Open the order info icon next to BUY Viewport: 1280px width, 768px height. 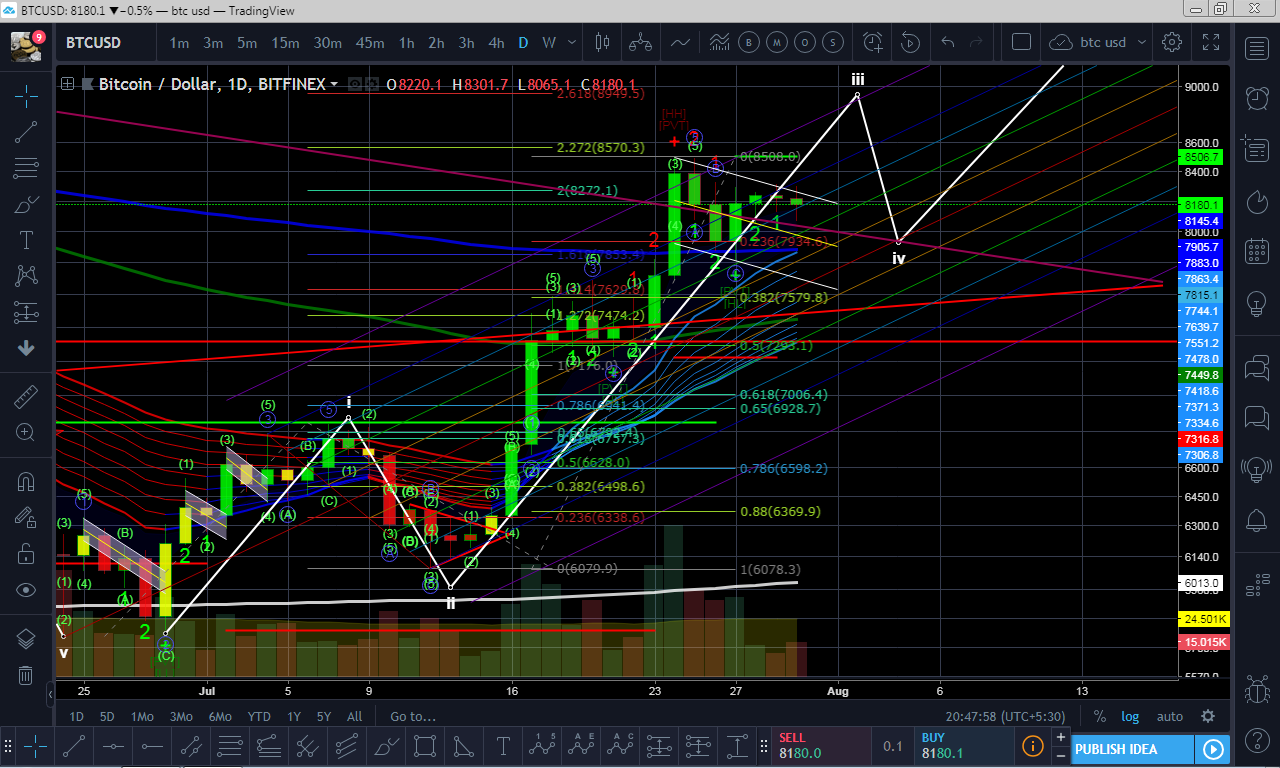pyautogui.click(x=1033, y=746)
